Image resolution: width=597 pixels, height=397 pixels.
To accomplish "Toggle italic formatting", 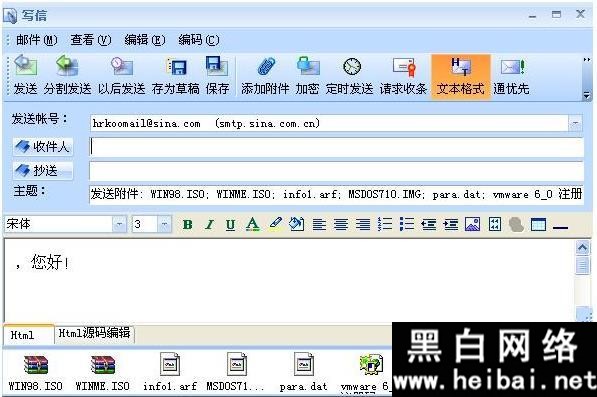I will click(209, 225).
